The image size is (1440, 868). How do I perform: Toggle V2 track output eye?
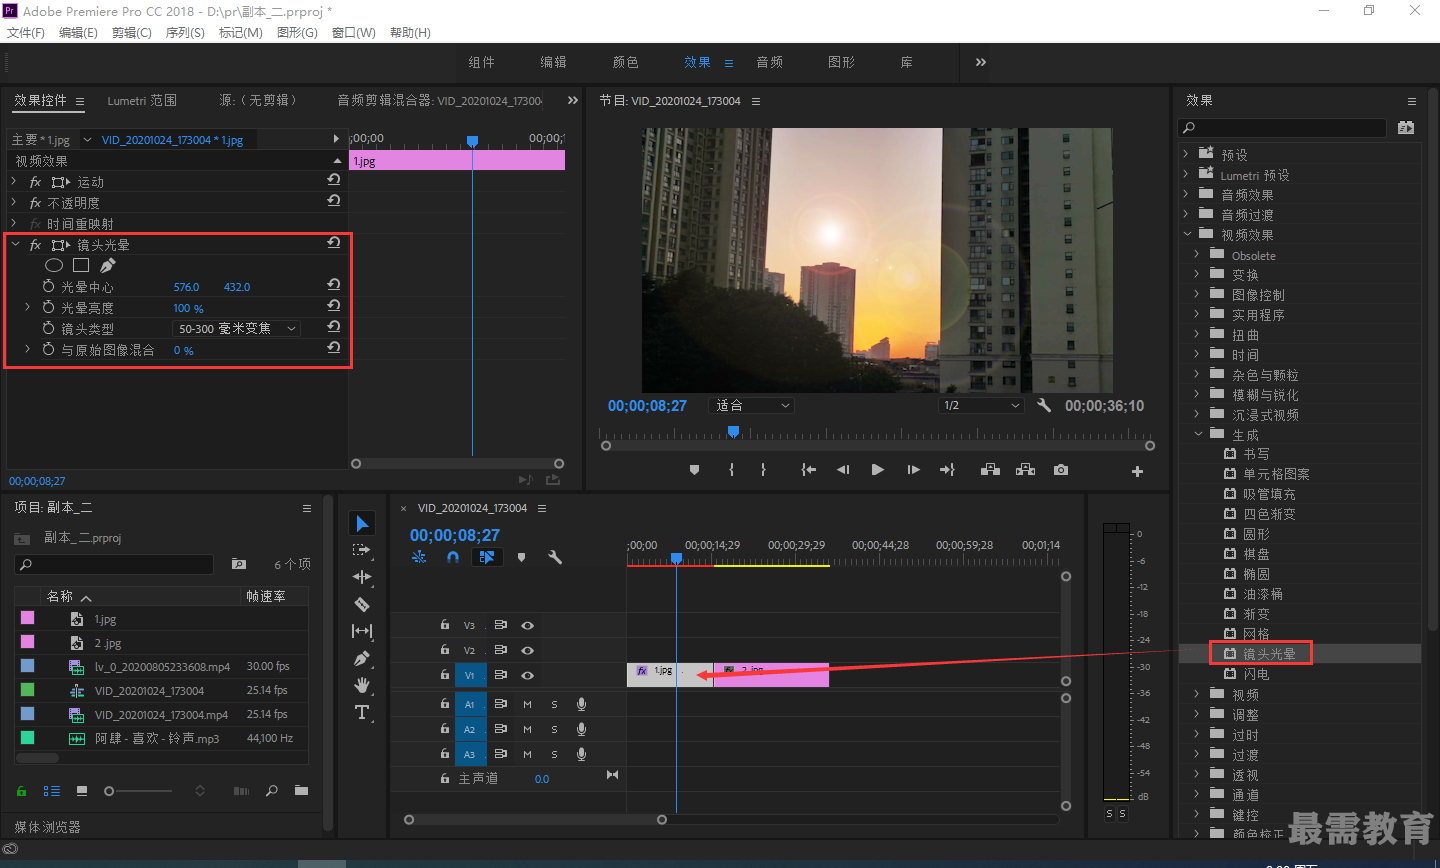tap(527, 650)
